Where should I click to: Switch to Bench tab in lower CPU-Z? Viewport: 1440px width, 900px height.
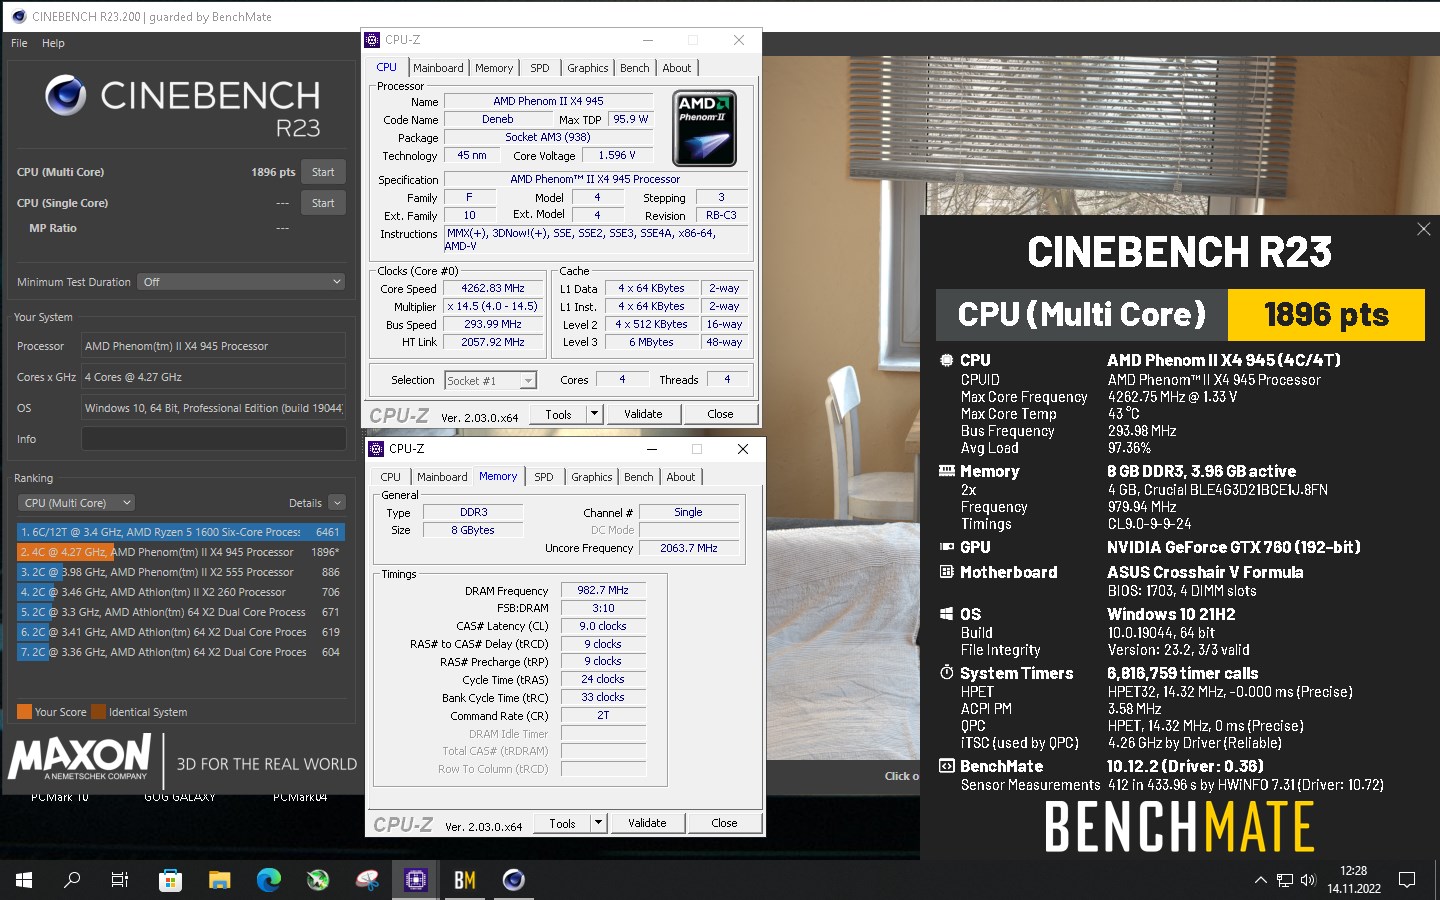639,477
